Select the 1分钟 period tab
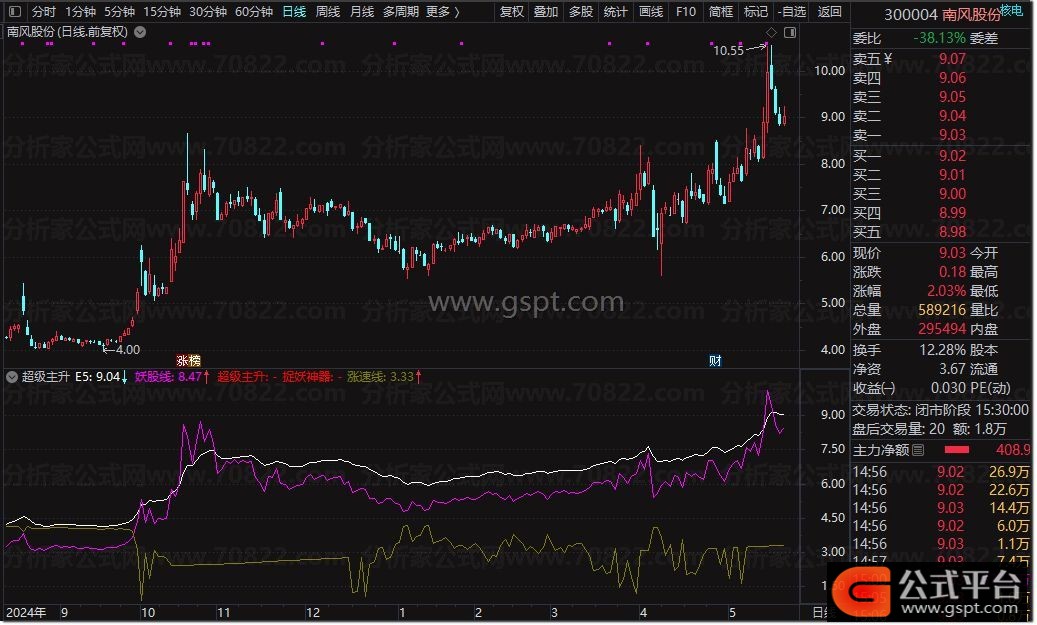The width and height of the screenshot is (1037, 625). [x=80, y=11]
